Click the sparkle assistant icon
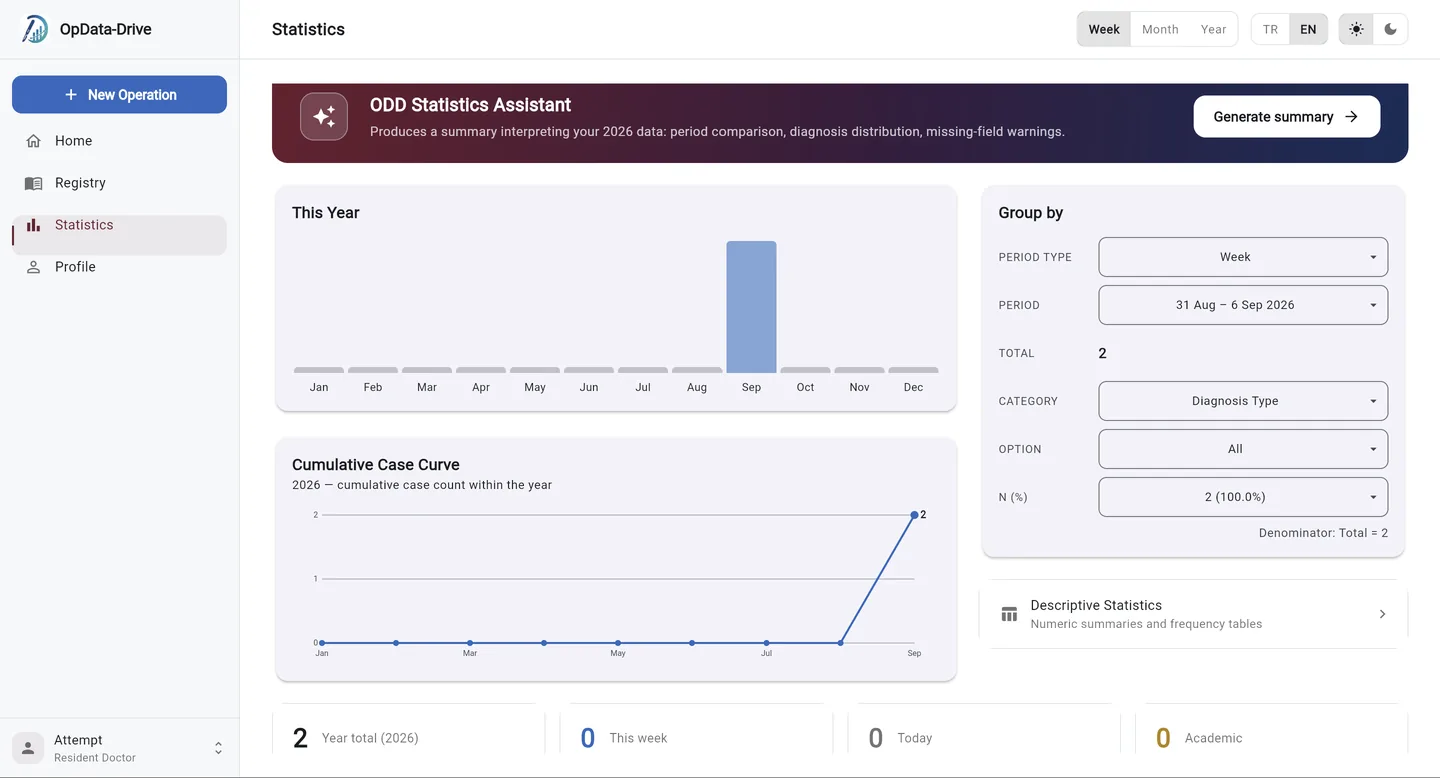Viewport: 1440px width, 778px height. coord(324,117)
